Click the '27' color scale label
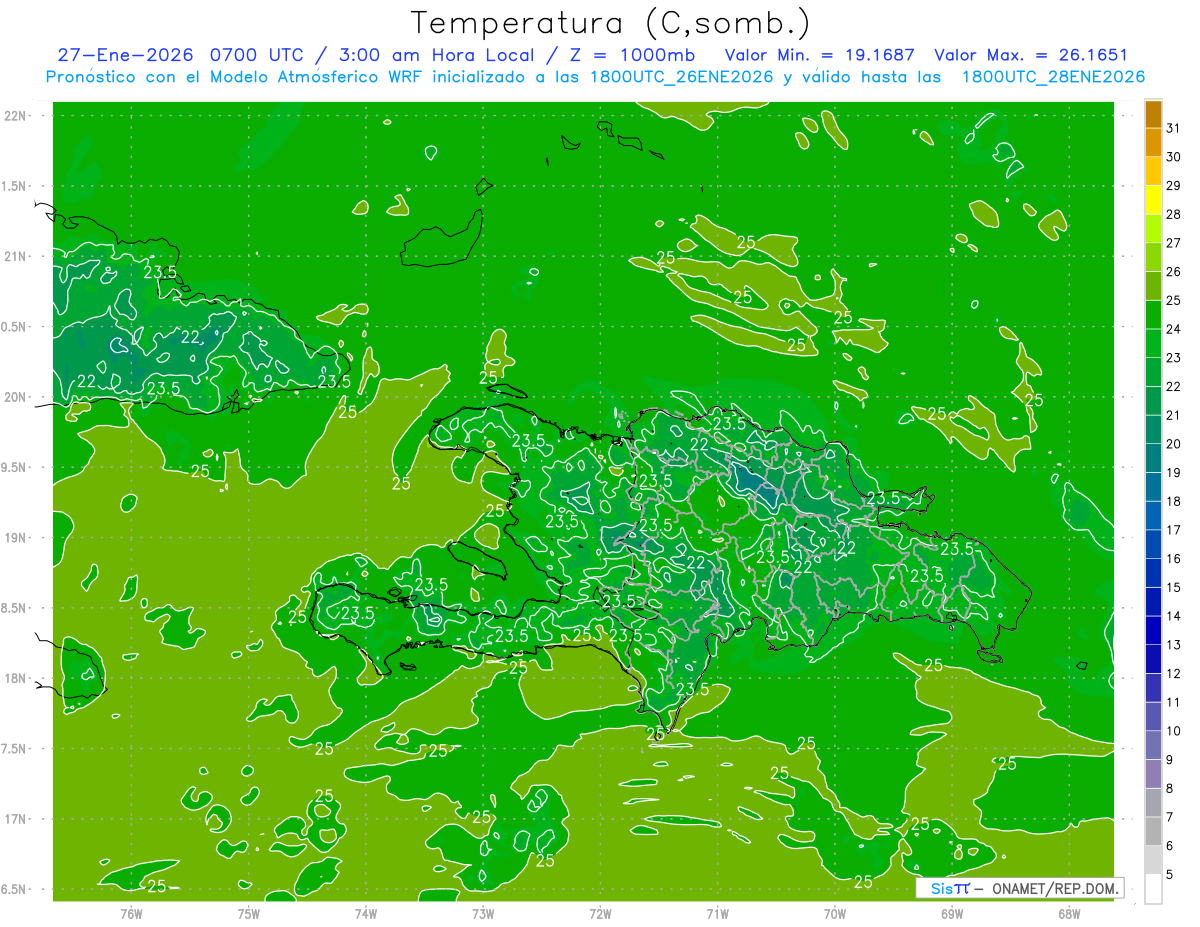This screenshot has height=927, width=1200. 1174,243
